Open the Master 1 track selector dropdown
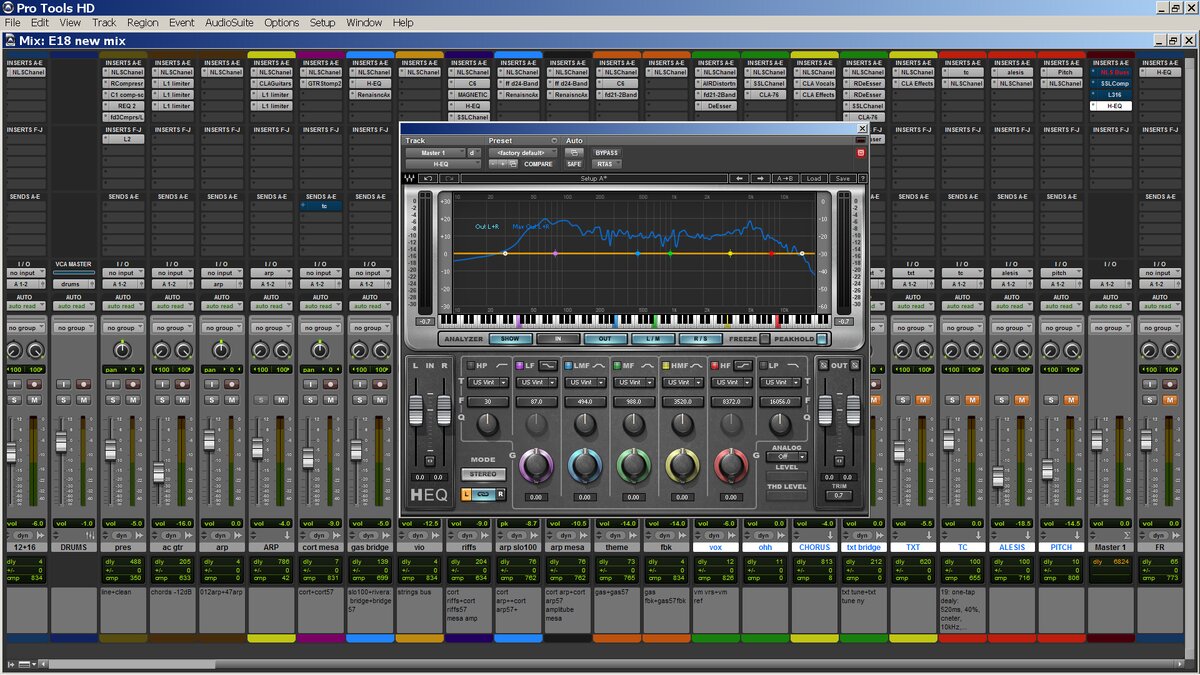Image resolution: width=1200 pixels, height=675 pixels. [434, 152]
